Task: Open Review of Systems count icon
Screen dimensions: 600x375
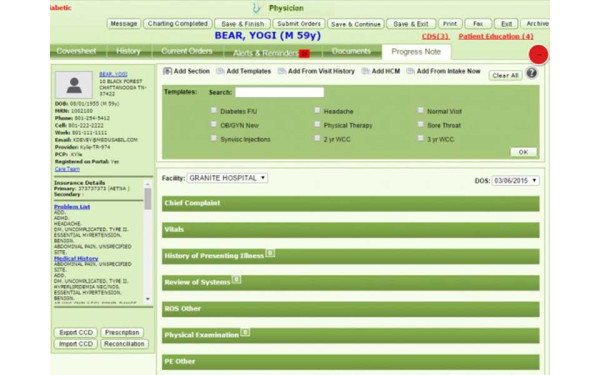Action: tap(236, 279)
